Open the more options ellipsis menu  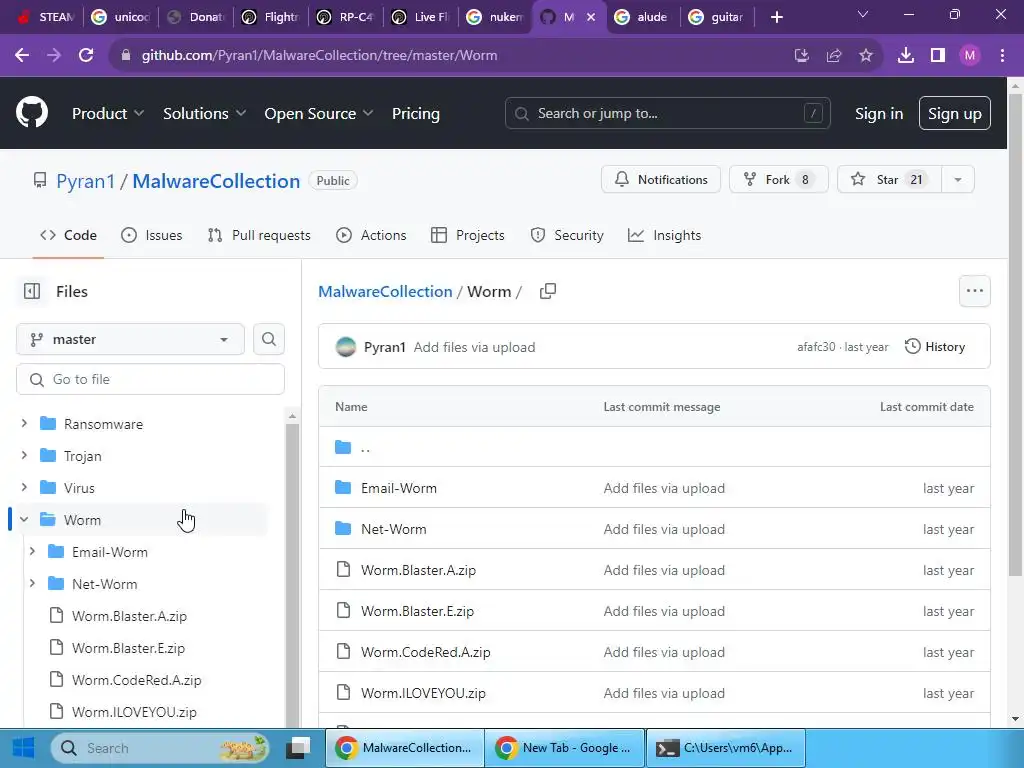(x=974, y=291)
